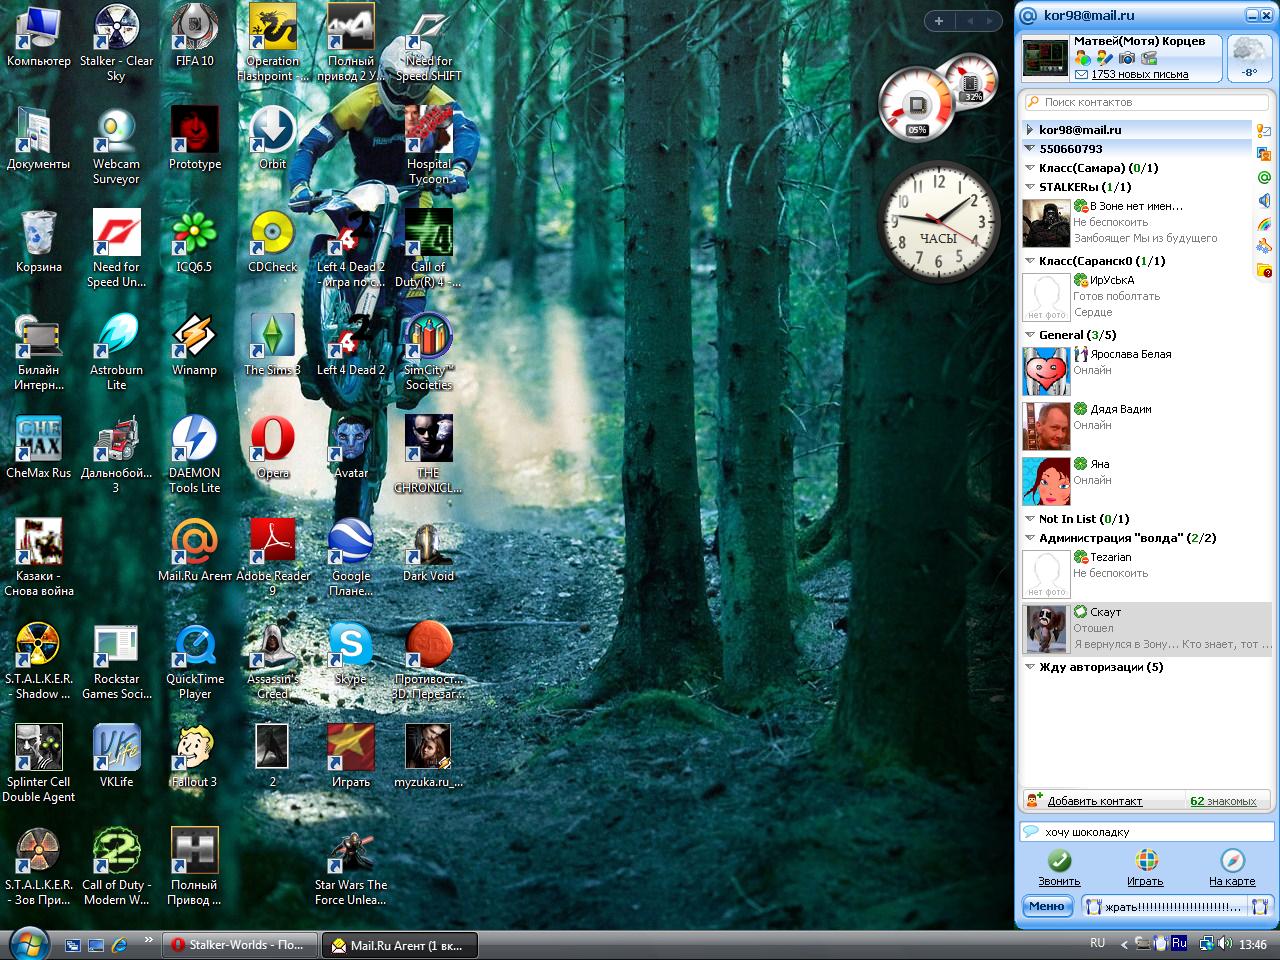The height and width of the screenshot is (960, 1280).
Task: Collapse the Класс(Самара) group
Action: pyautogui.click(x=1030, y=168)
